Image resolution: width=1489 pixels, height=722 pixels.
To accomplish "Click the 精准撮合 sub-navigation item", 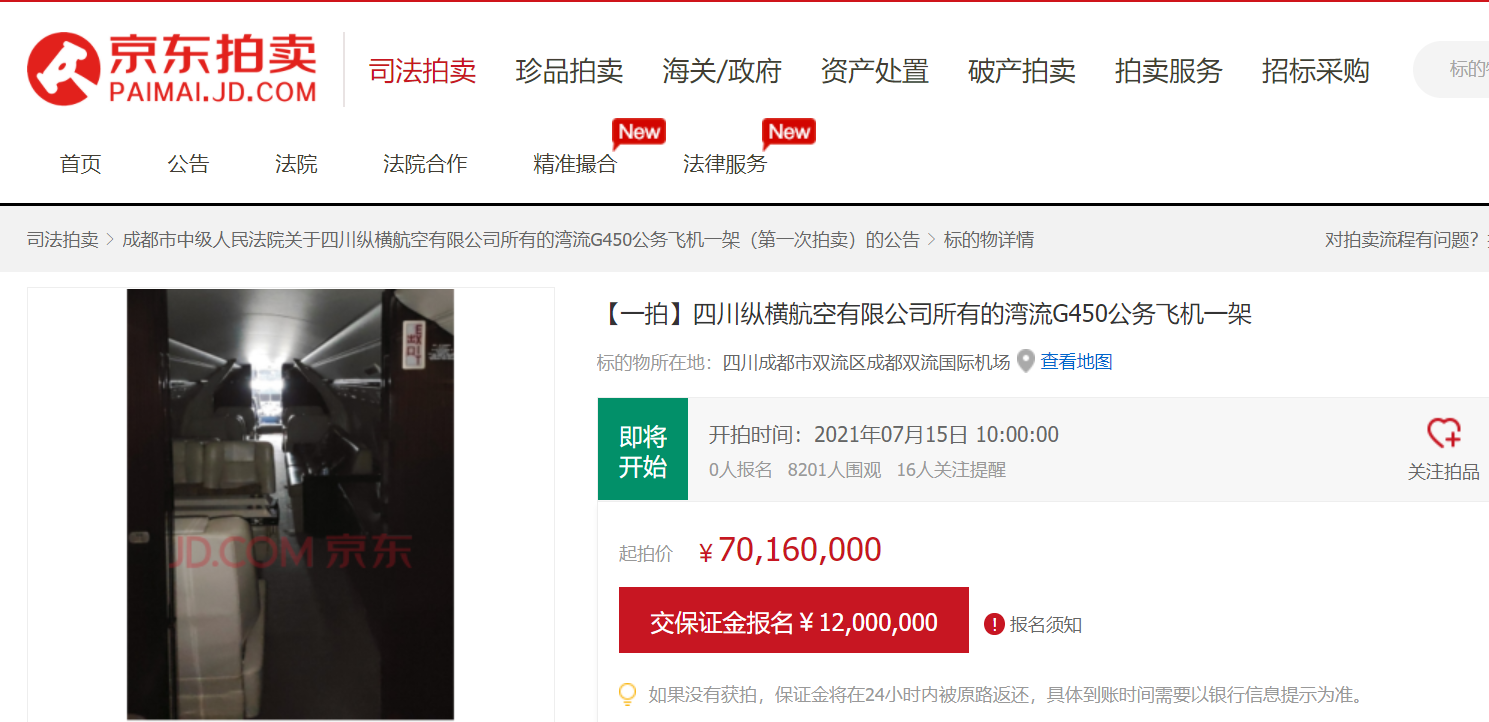I will point(575,164).
